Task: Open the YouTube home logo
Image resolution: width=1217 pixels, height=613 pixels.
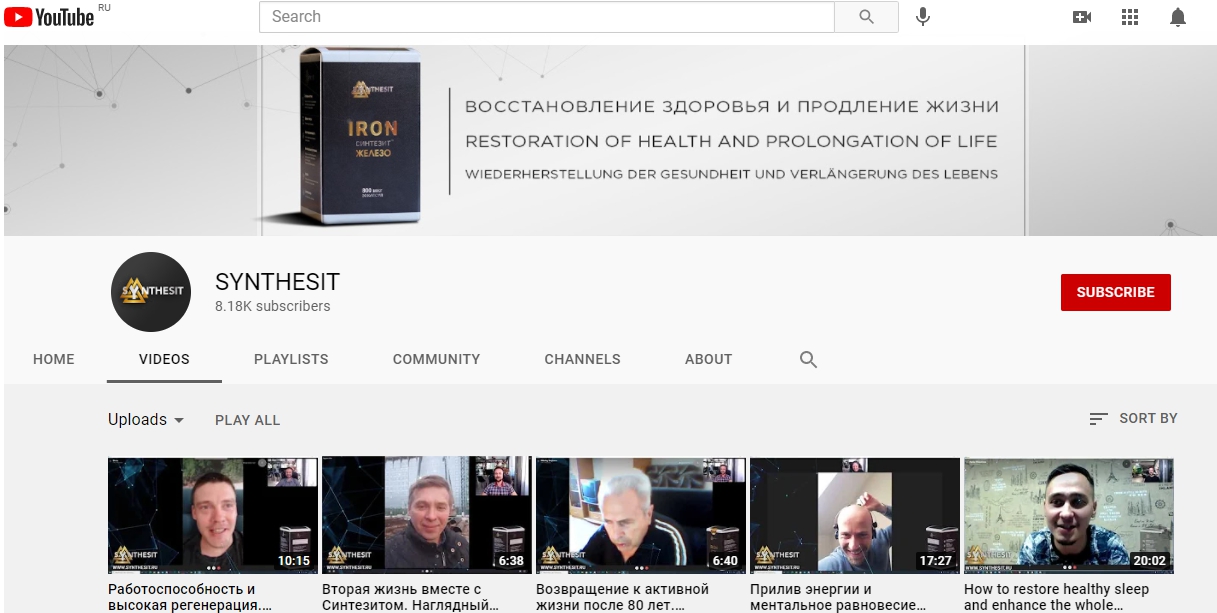Action: click(49, 17)
